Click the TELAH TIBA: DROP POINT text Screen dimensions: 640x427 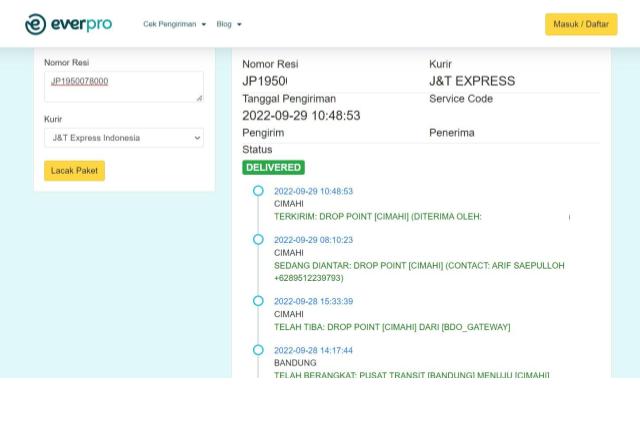(x=392, y=327)
